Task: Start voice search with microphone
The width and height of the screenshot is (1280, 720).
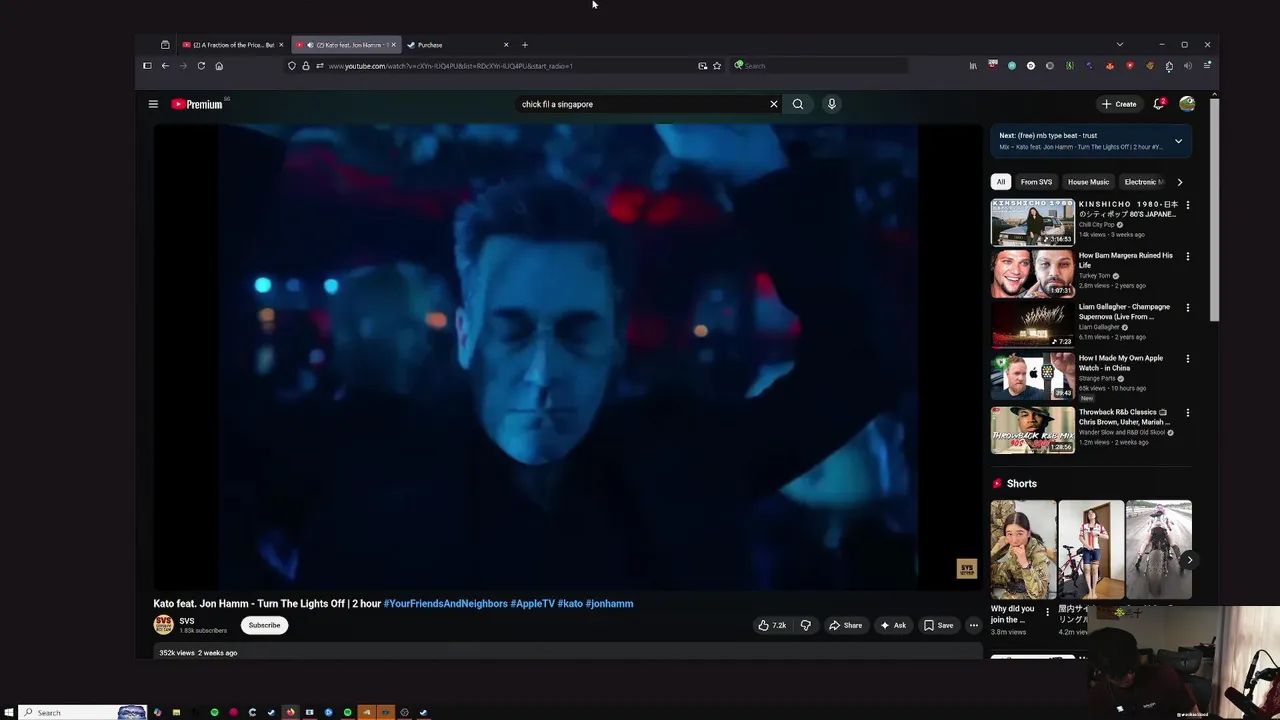Action: [831, 104]
